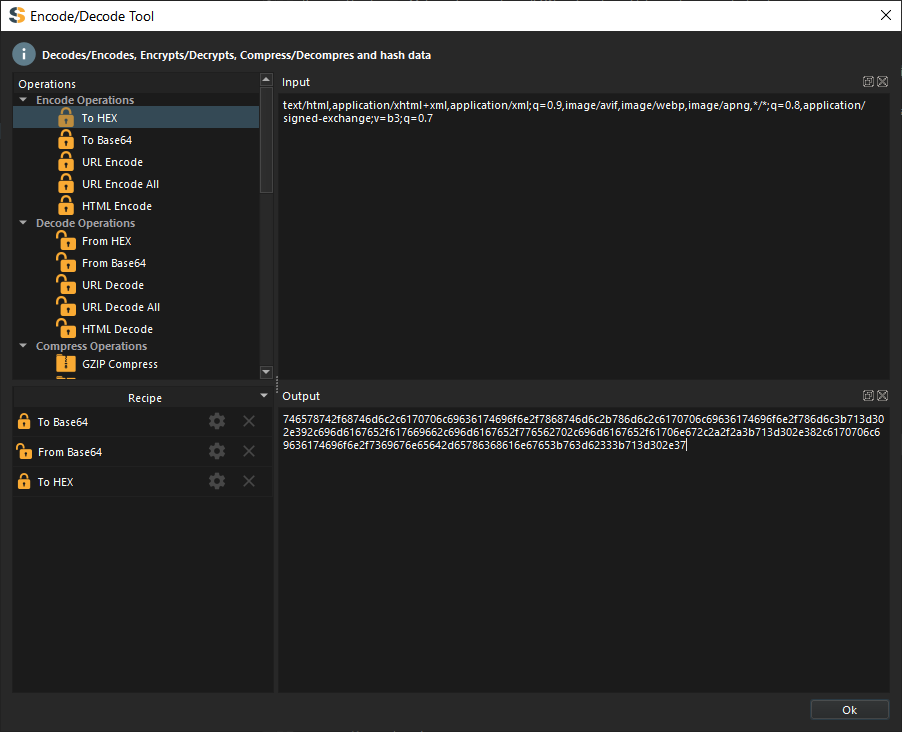Select the HTML Encode operation
The image size is (902, 732).
[x=118, y=205]
